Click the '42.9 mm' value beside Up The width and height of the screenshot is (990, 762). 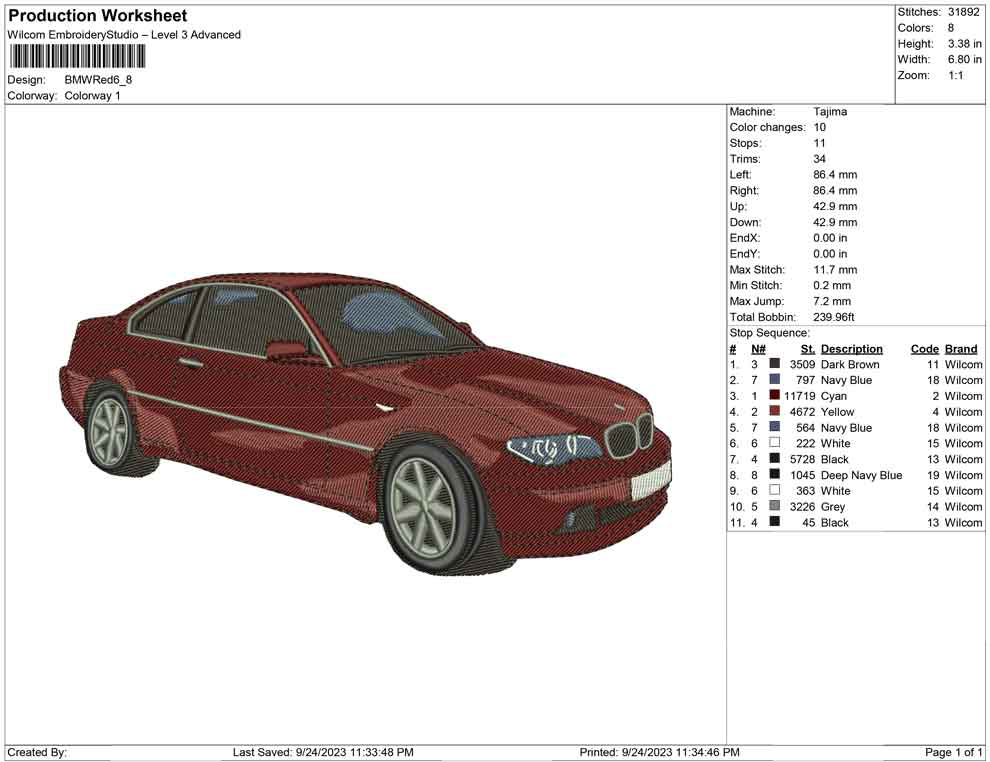[835, 206]
